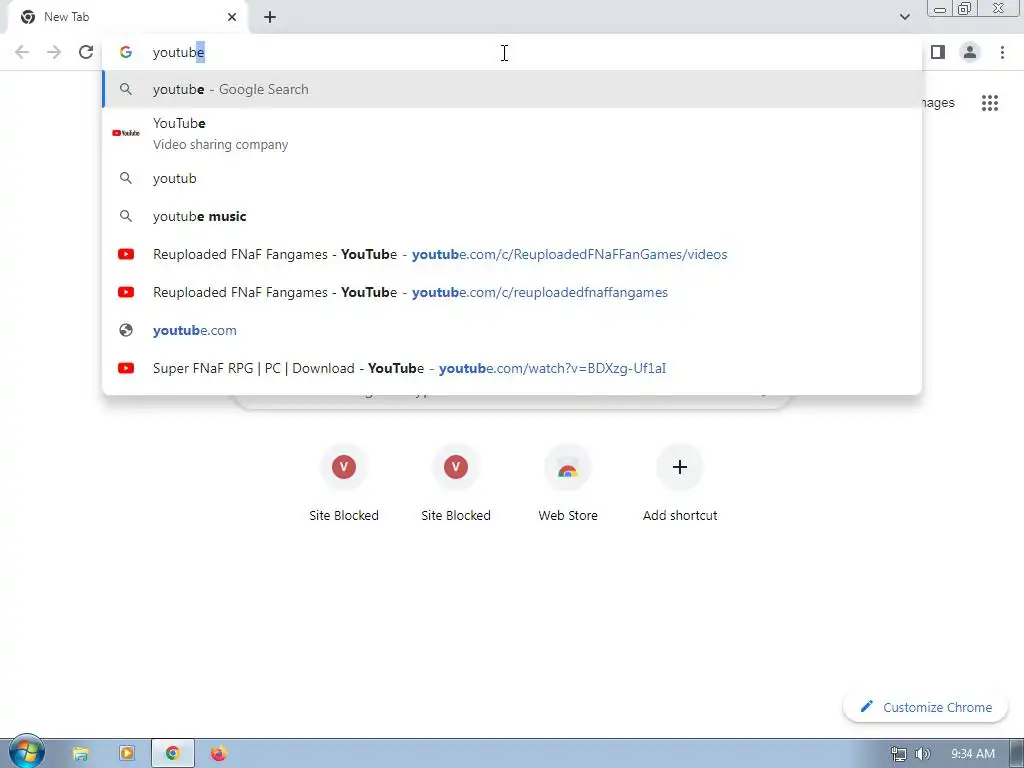This screenshot has width=1024, height=768.
Task: Open Windows Explorer from the taskbar
Action: pyautogui.click(x=80, y=754)
